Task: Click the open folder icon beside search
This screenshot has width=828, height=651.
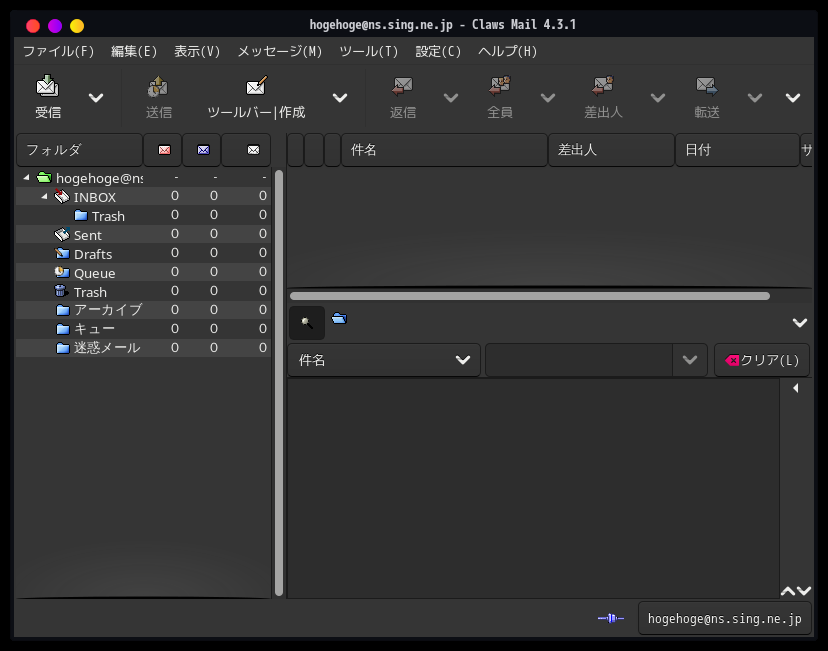Action: (x=339, y=318)
